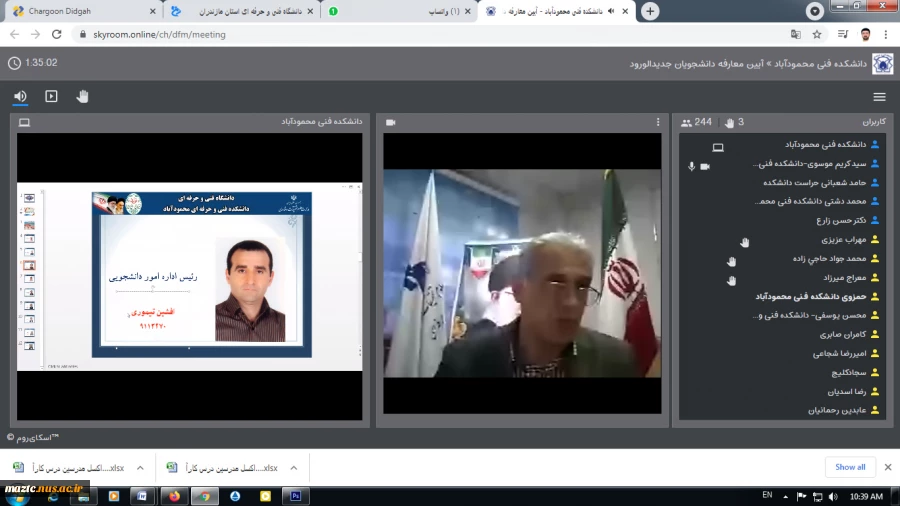Select user حامد شعبانی حراست دانشکده
Image resolution: width=900 pixels, height=506 pixels.
click(x=814, y=182)
